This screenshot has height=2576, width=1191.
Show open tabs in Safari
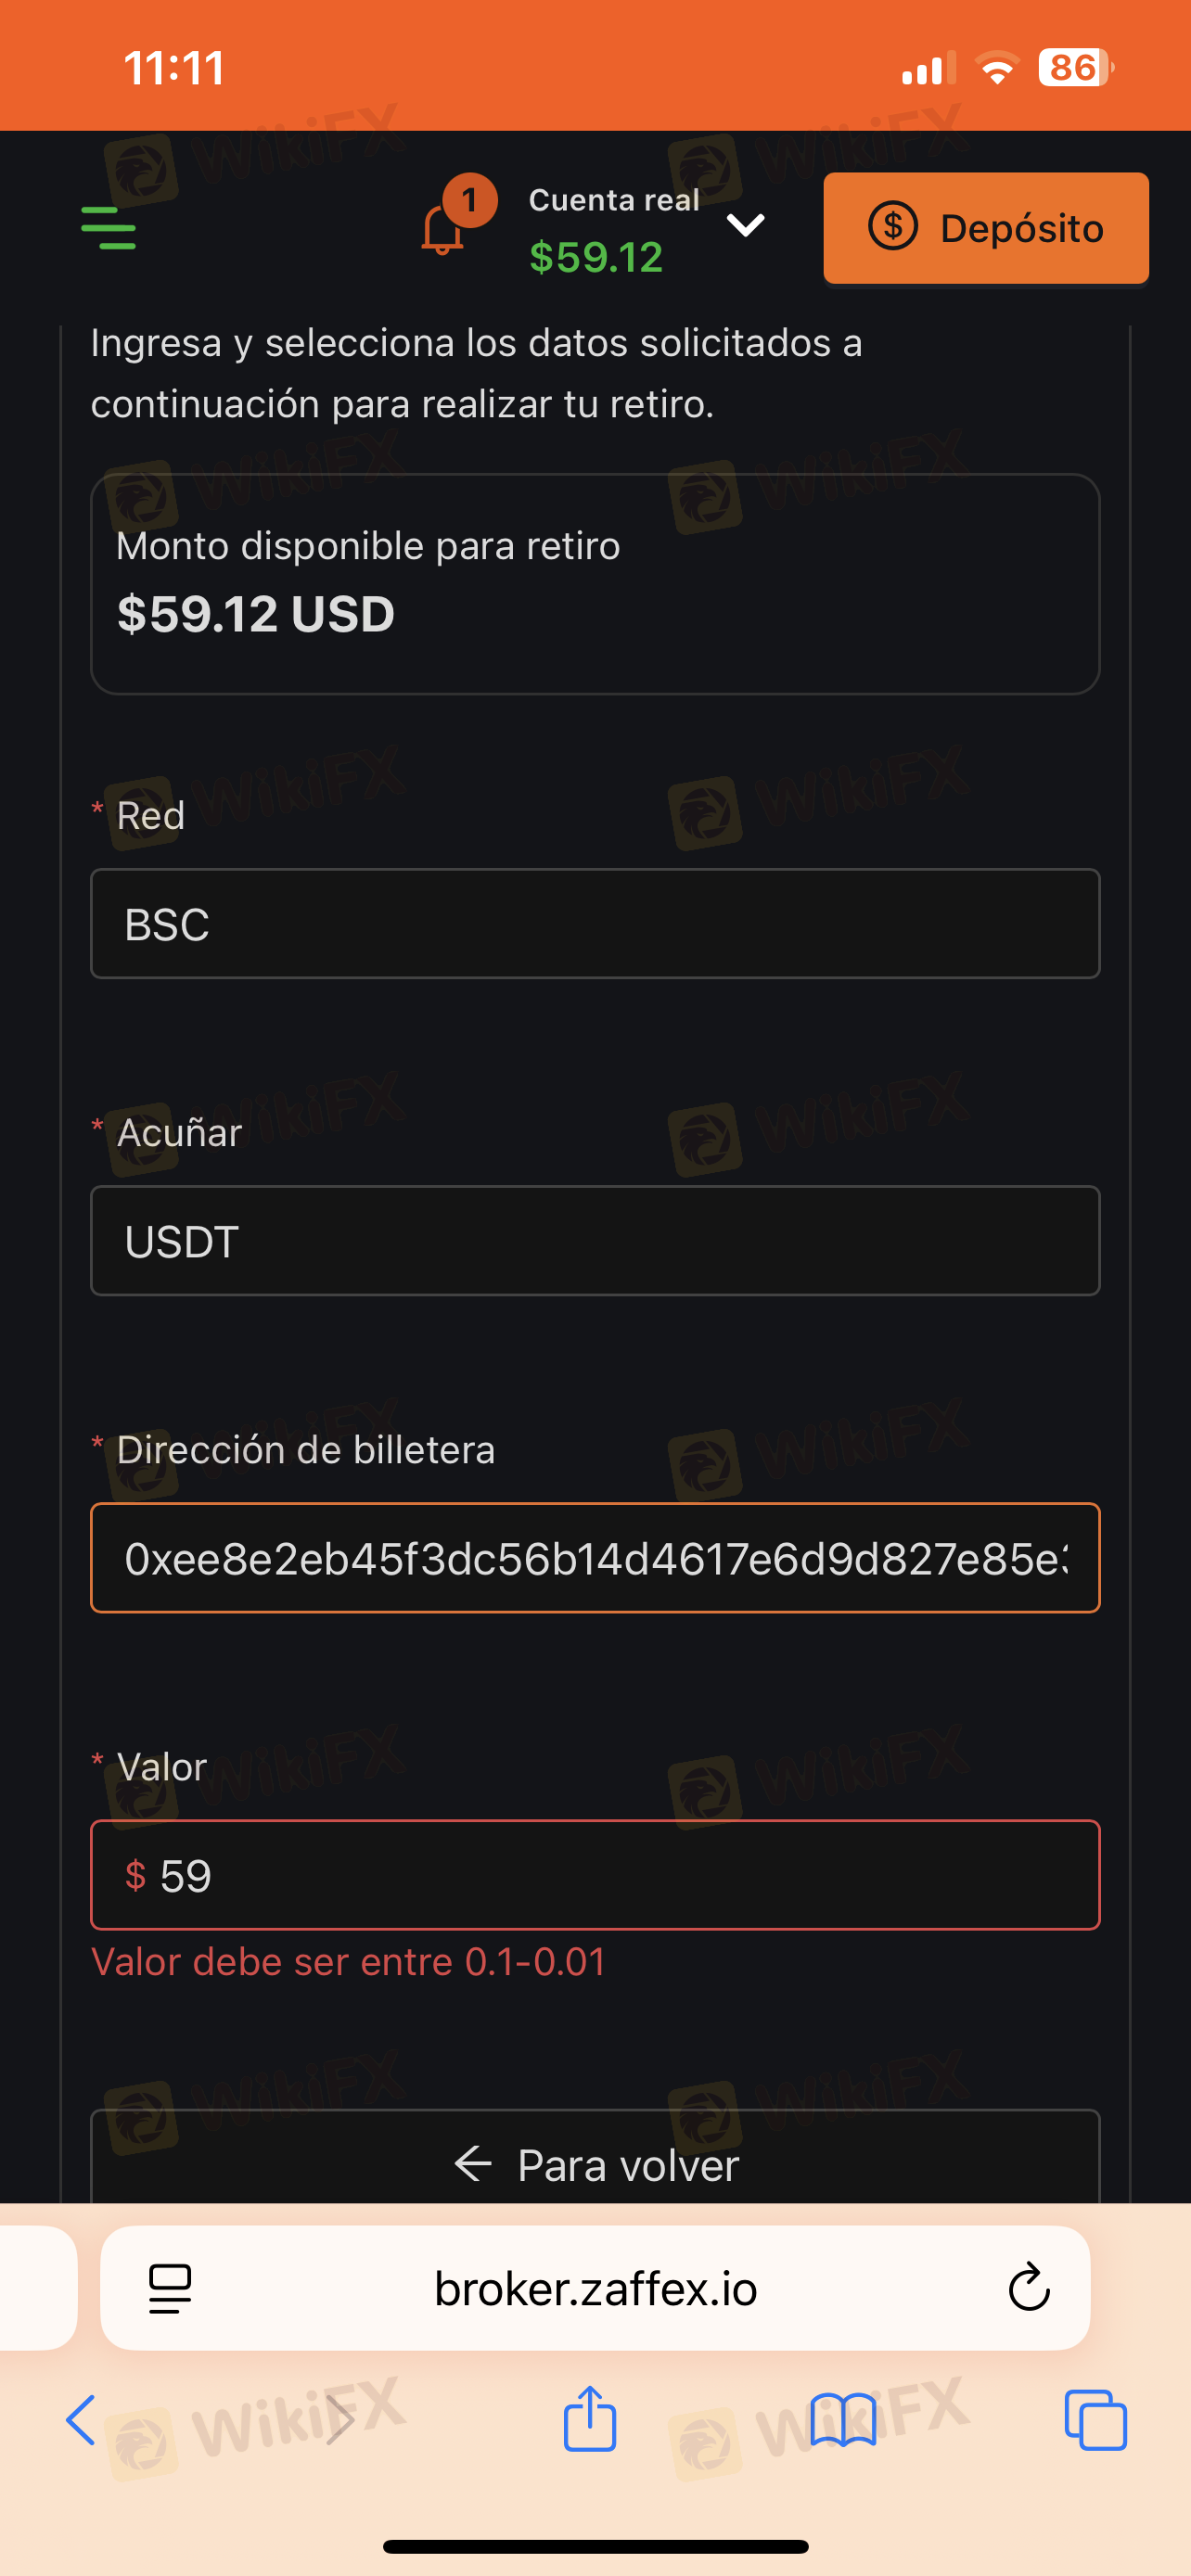click(1096, 2420)
